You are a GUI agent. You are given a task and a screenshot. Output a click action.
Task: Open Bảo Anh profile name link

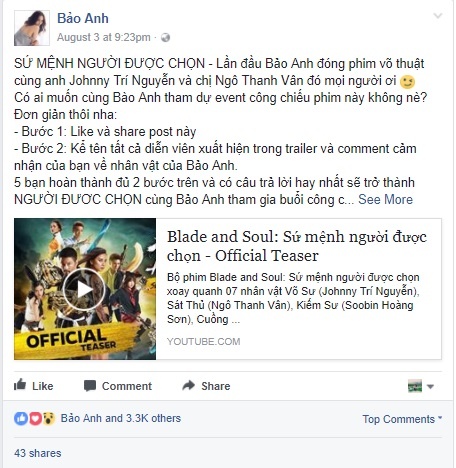pos(83,18)
